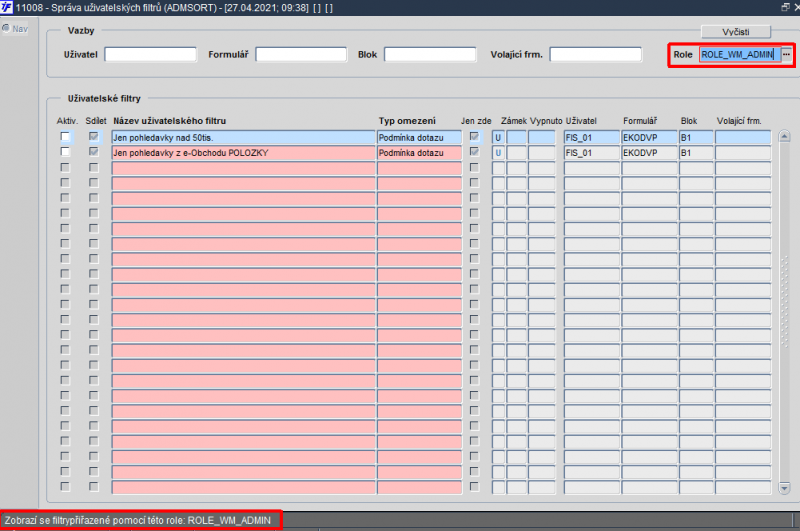Click the Vyčisti button

click(x=735, y=32)
